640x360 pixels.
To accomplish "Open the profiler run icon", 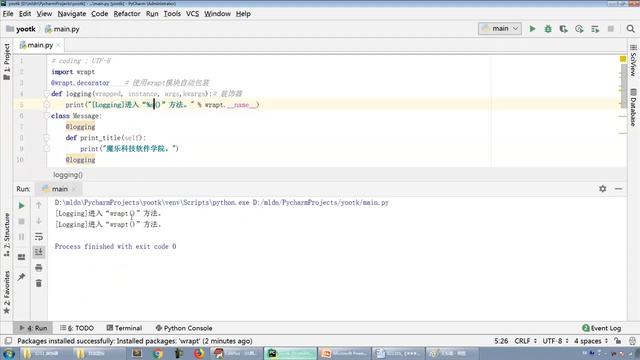I will click(579, 29).
